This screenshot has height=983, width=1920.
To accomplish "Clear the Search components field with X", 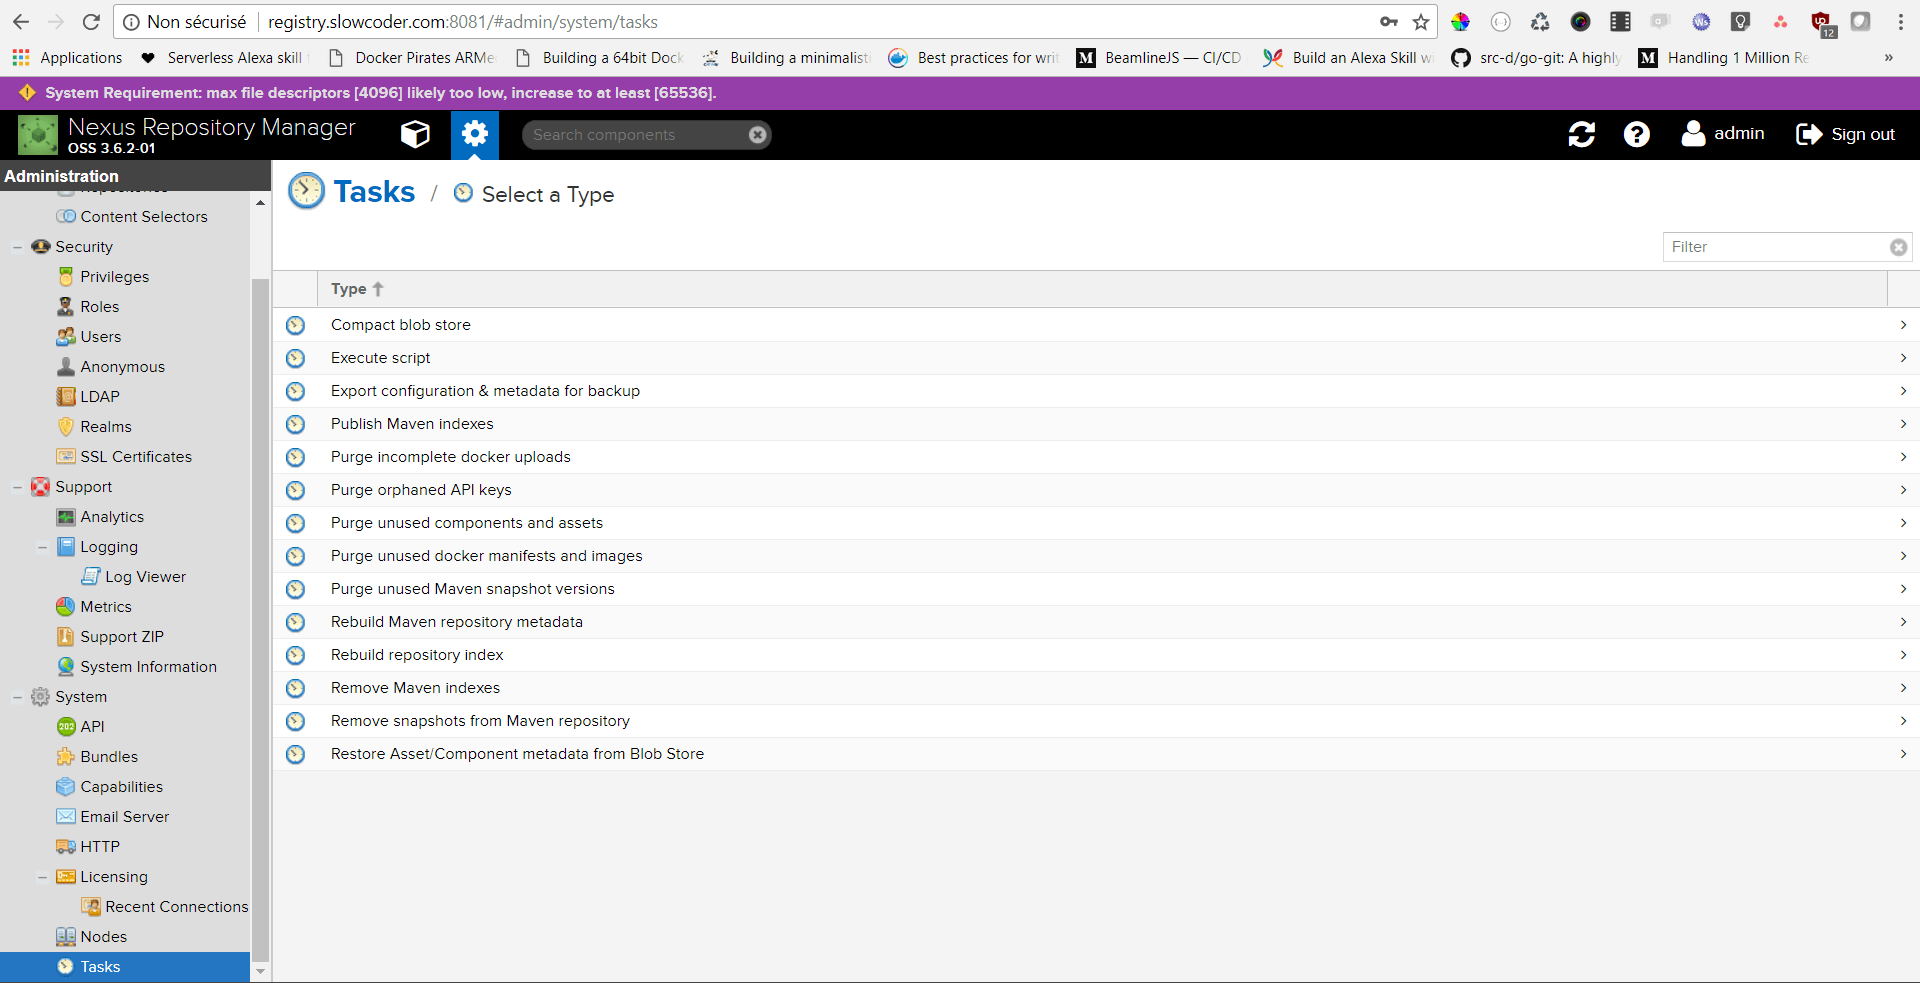I will pos(758,135).
